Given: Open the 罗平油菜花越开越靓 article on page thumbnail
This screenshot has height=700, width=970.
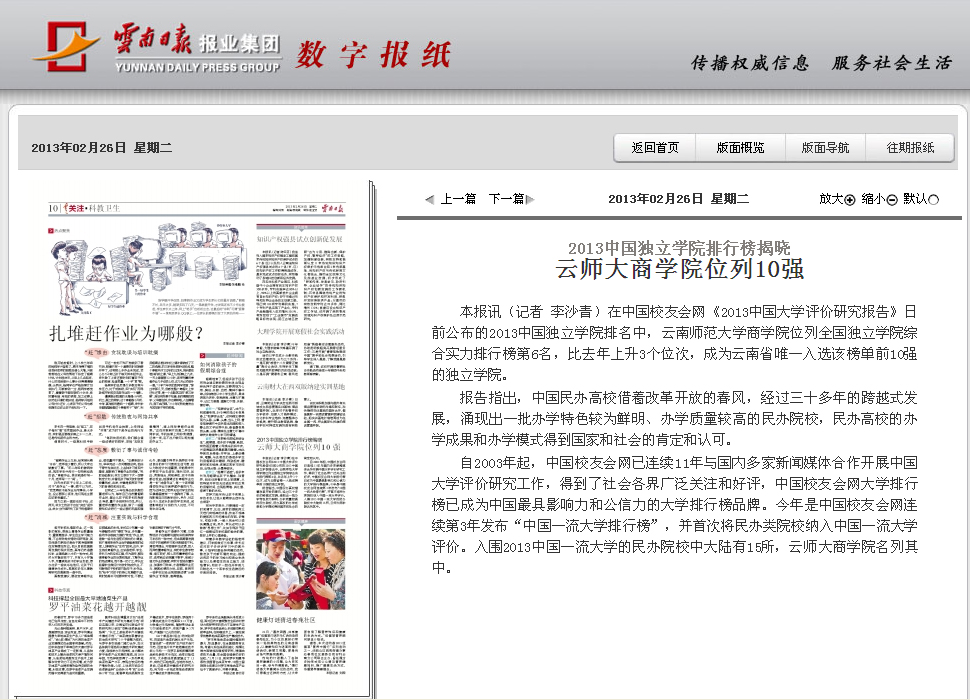Looking at the screenshot, I should click(98, 607).
